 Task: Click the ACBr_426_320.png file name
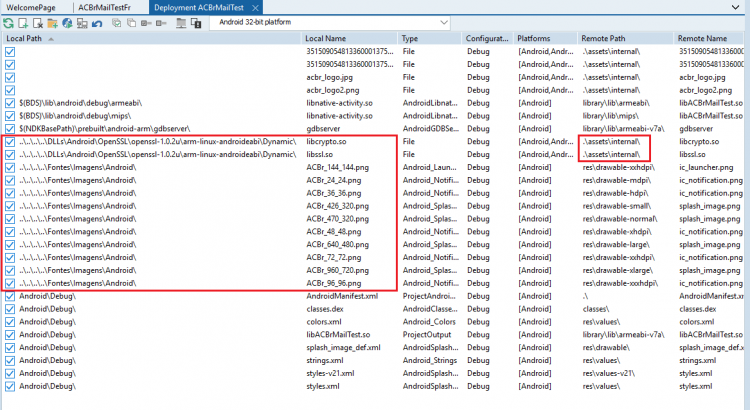pos(337,206)
